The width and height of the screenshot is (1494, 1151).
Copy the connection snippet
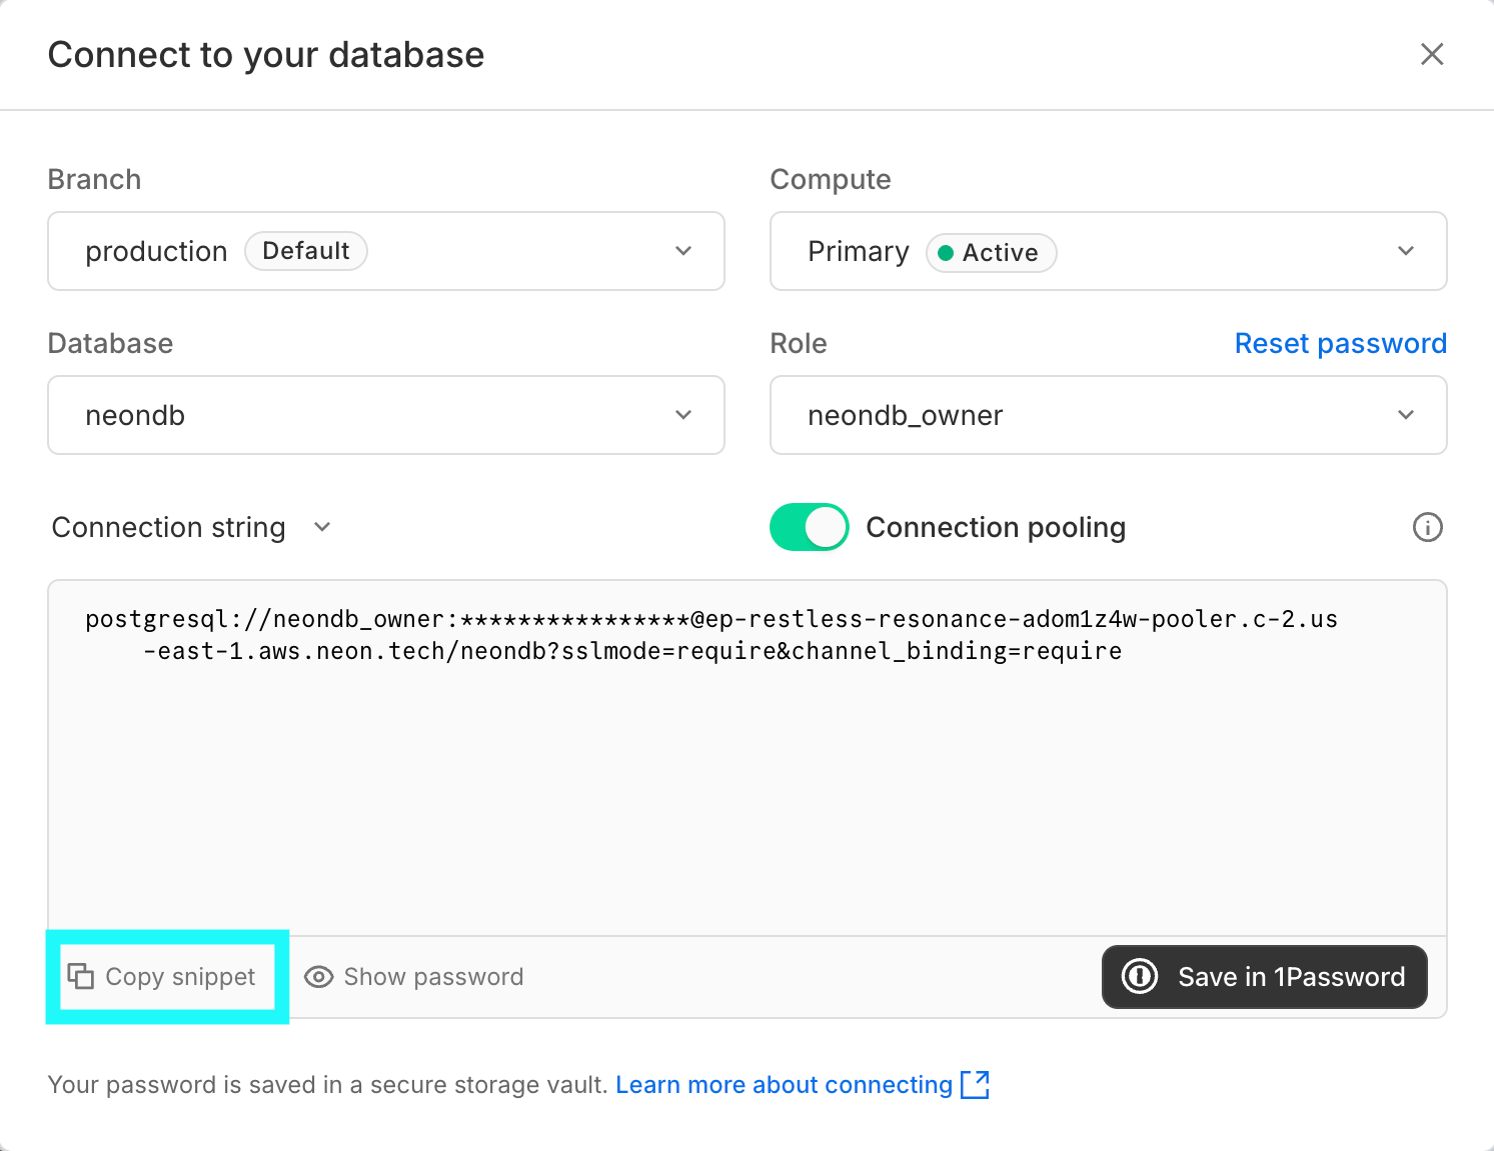tap(162, 977)
